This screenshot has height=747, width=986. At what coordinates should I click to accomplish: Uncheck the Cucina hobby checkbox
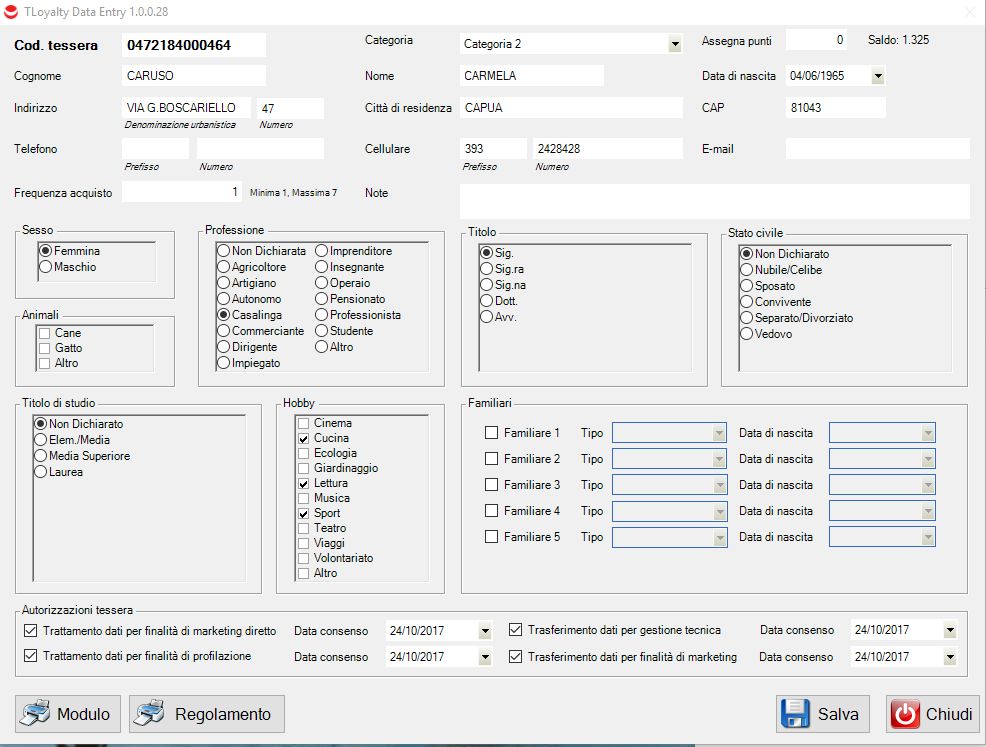(303, 438)
